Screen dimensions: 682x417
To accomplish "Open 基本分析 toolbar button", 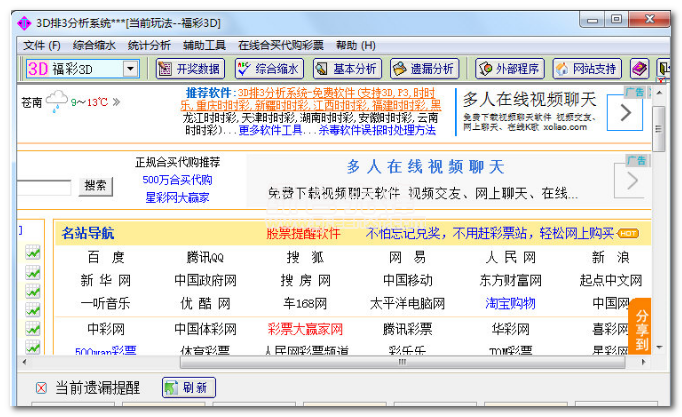I will (347, 69).
